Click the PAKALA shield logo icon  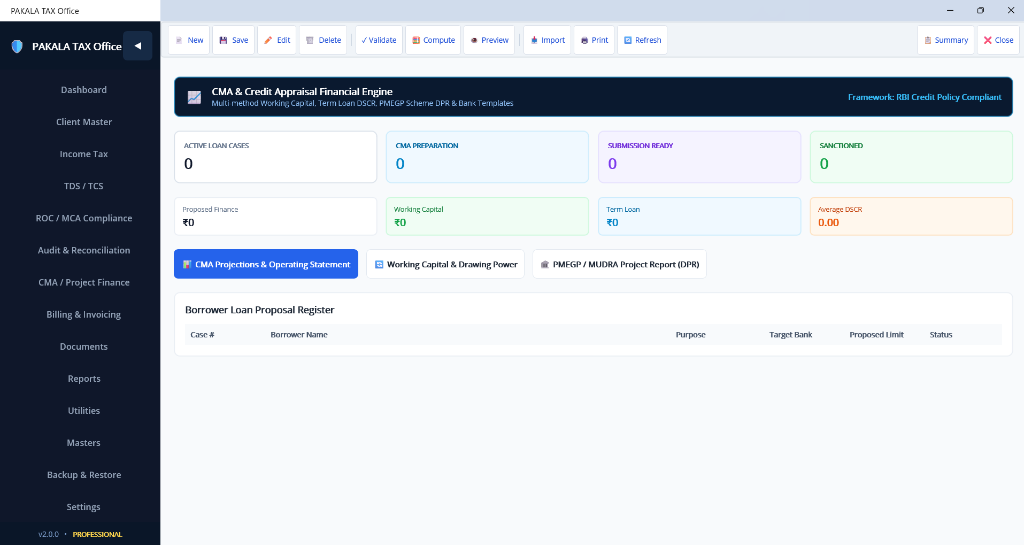pos(17,46)
